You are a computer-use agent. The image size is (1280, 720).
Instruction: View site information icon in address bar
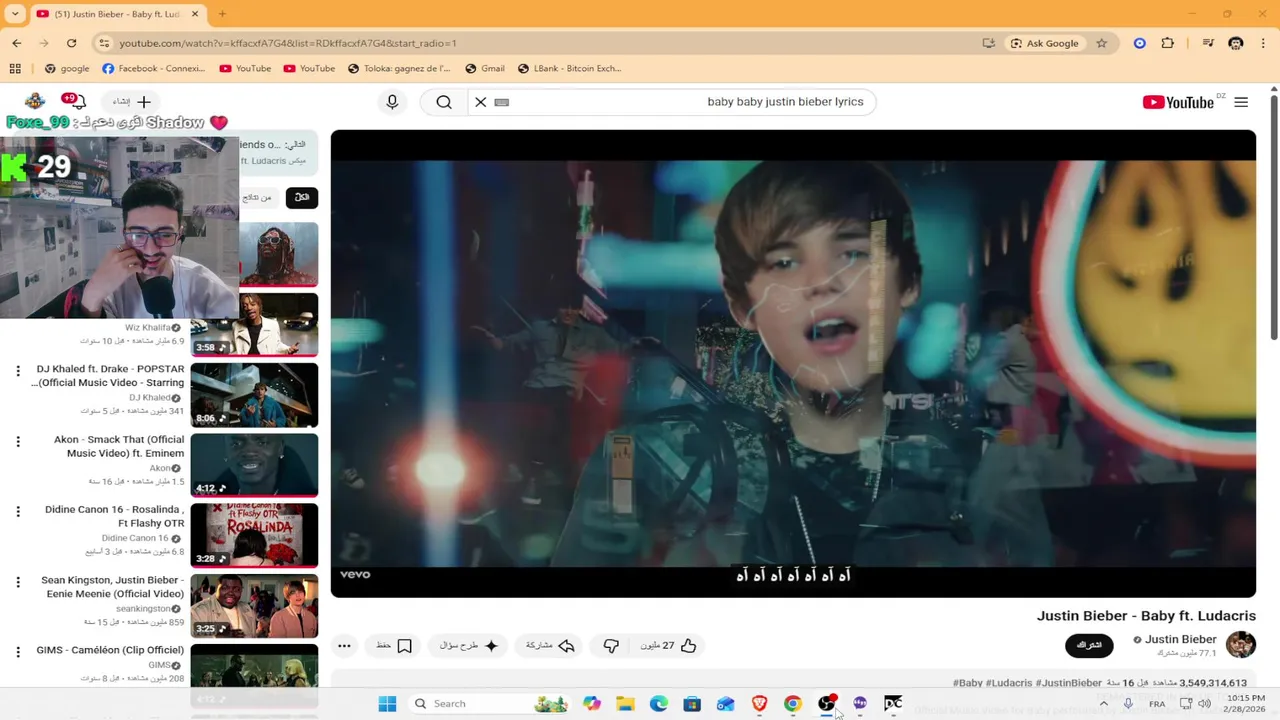104,43
